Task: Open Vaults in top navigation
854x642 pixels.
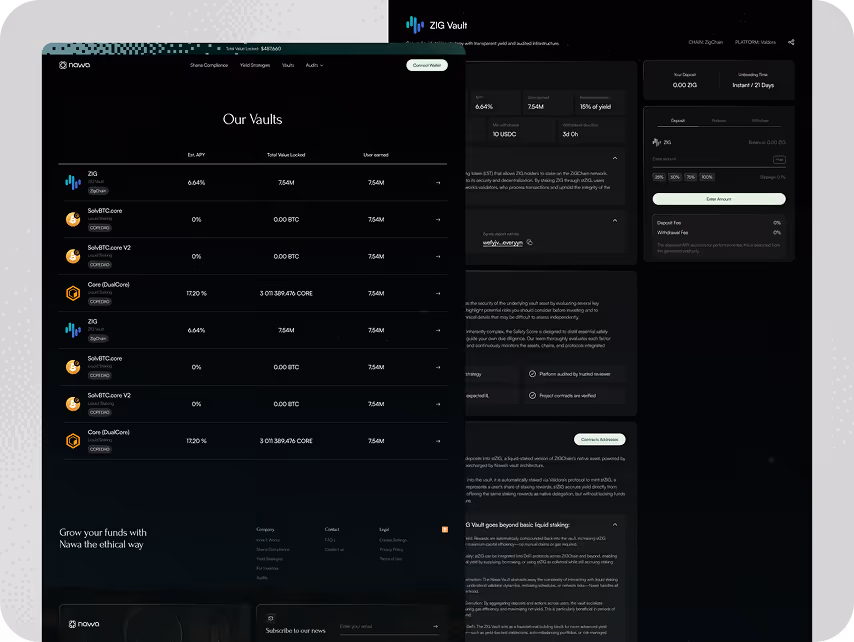Action: click(x=288, y=65)
